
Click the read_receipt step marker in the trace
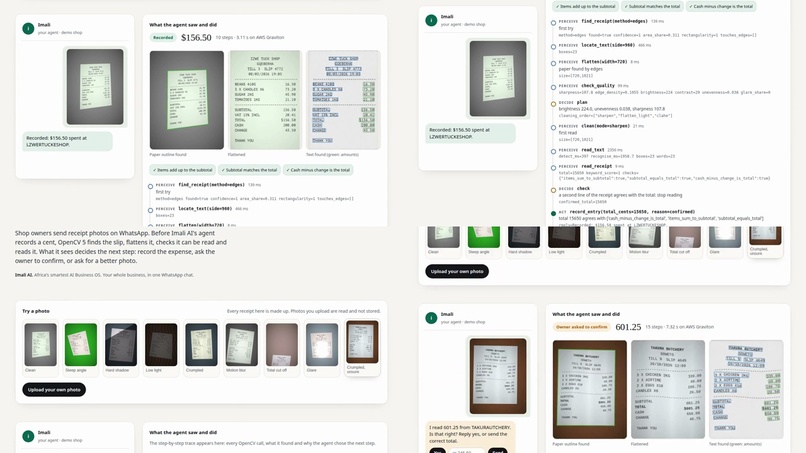[553, 168]
